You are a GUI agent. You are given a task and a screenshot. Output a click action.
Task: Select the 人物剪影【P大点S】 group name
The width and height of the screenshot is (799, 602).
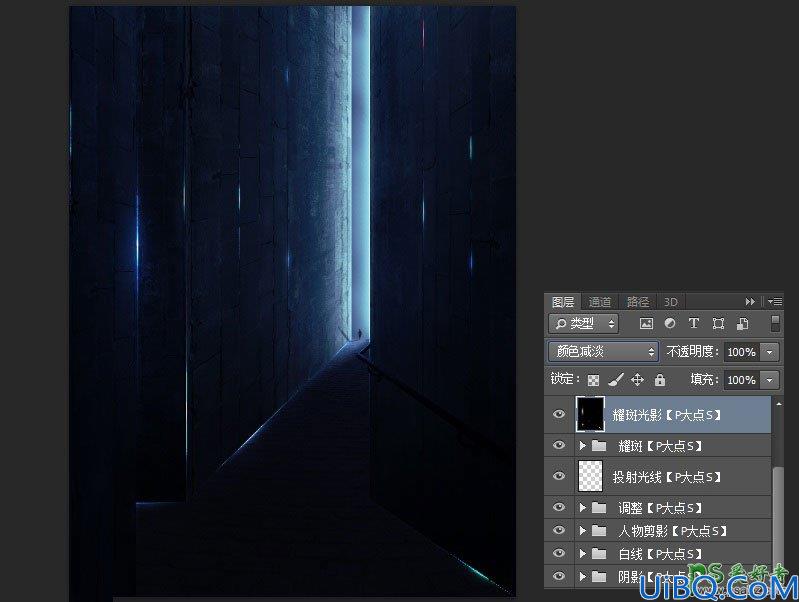coord(672,531)
